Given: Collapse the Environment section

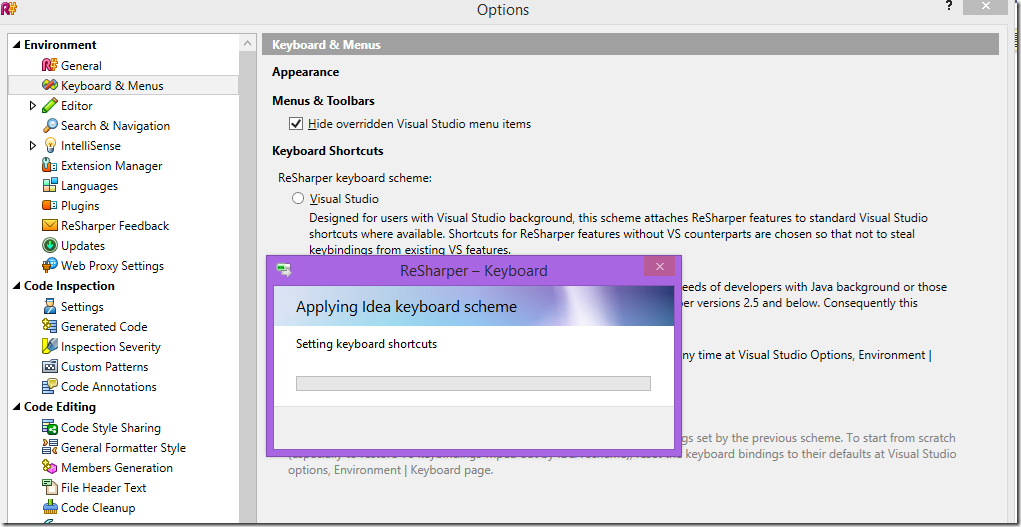Looking at the screenshot, I should click(x=16, y=45).
